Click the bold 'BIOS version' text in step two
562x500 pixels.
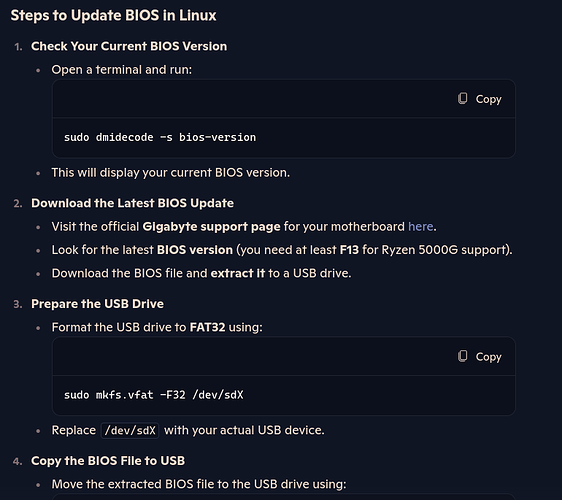point(195,250)
